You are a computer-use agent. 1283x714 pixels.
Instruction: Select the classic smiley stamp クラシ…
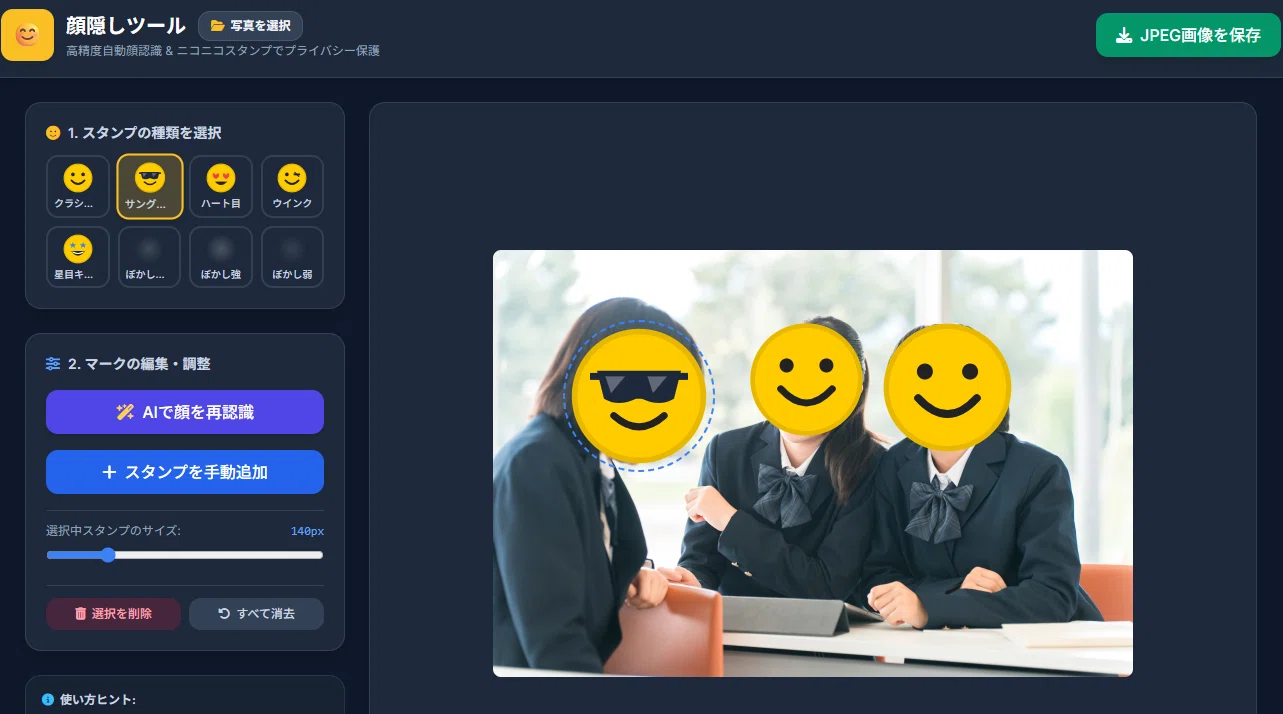tap(78, 187)
